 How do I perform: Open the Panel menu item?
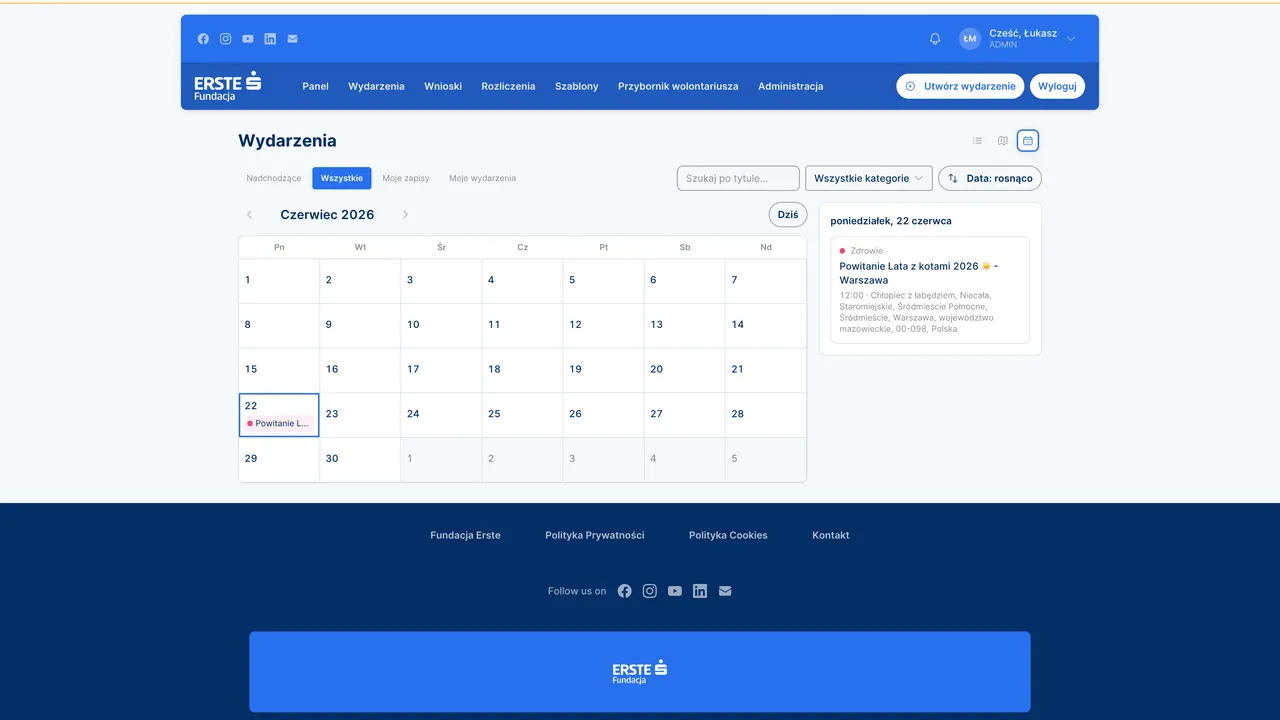(x=316, y=86)
